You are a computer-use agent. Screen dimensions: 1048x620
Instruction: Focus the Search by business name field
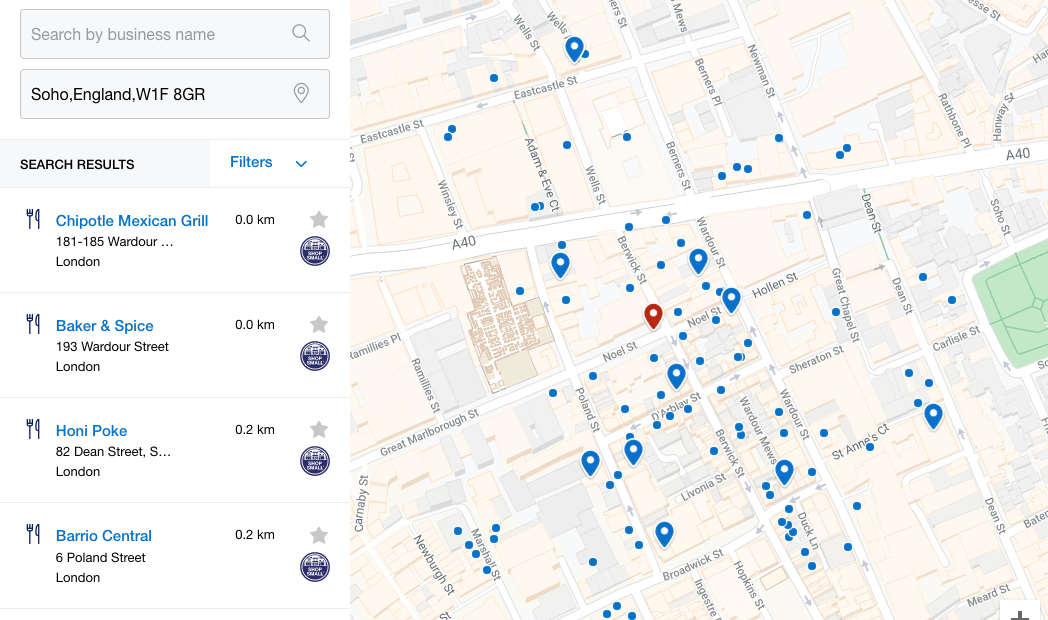pyautogui.click(x=155, y=34)
